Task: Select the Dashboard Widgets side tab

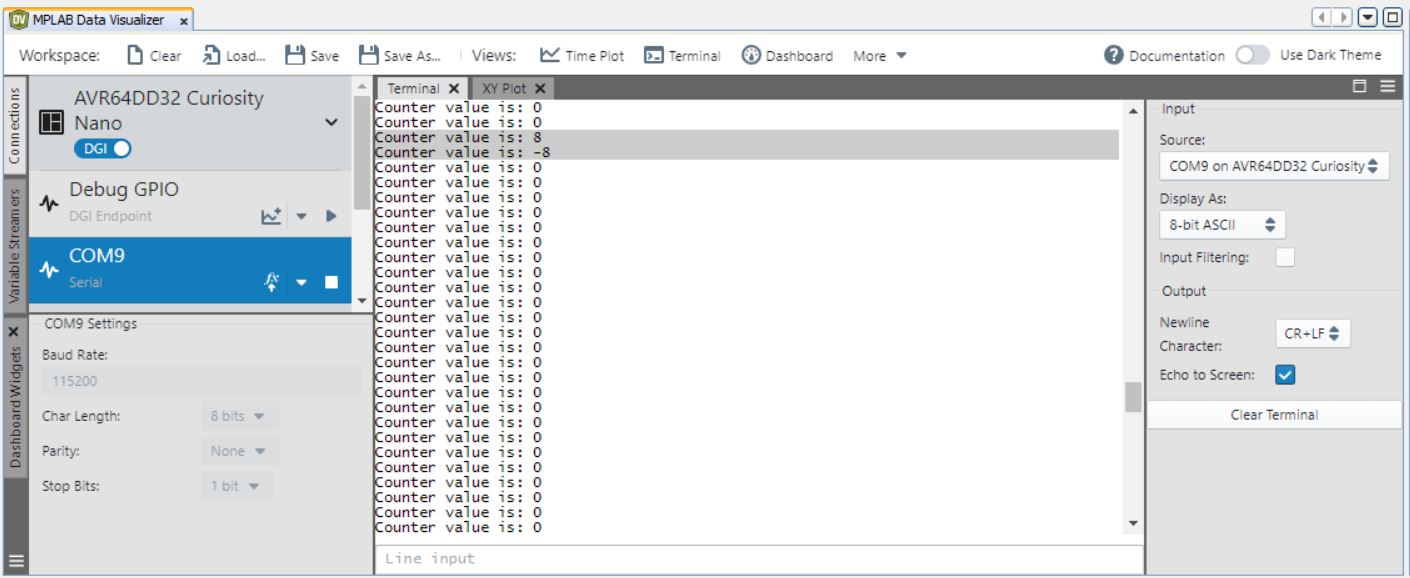Action: coord(14,405)
